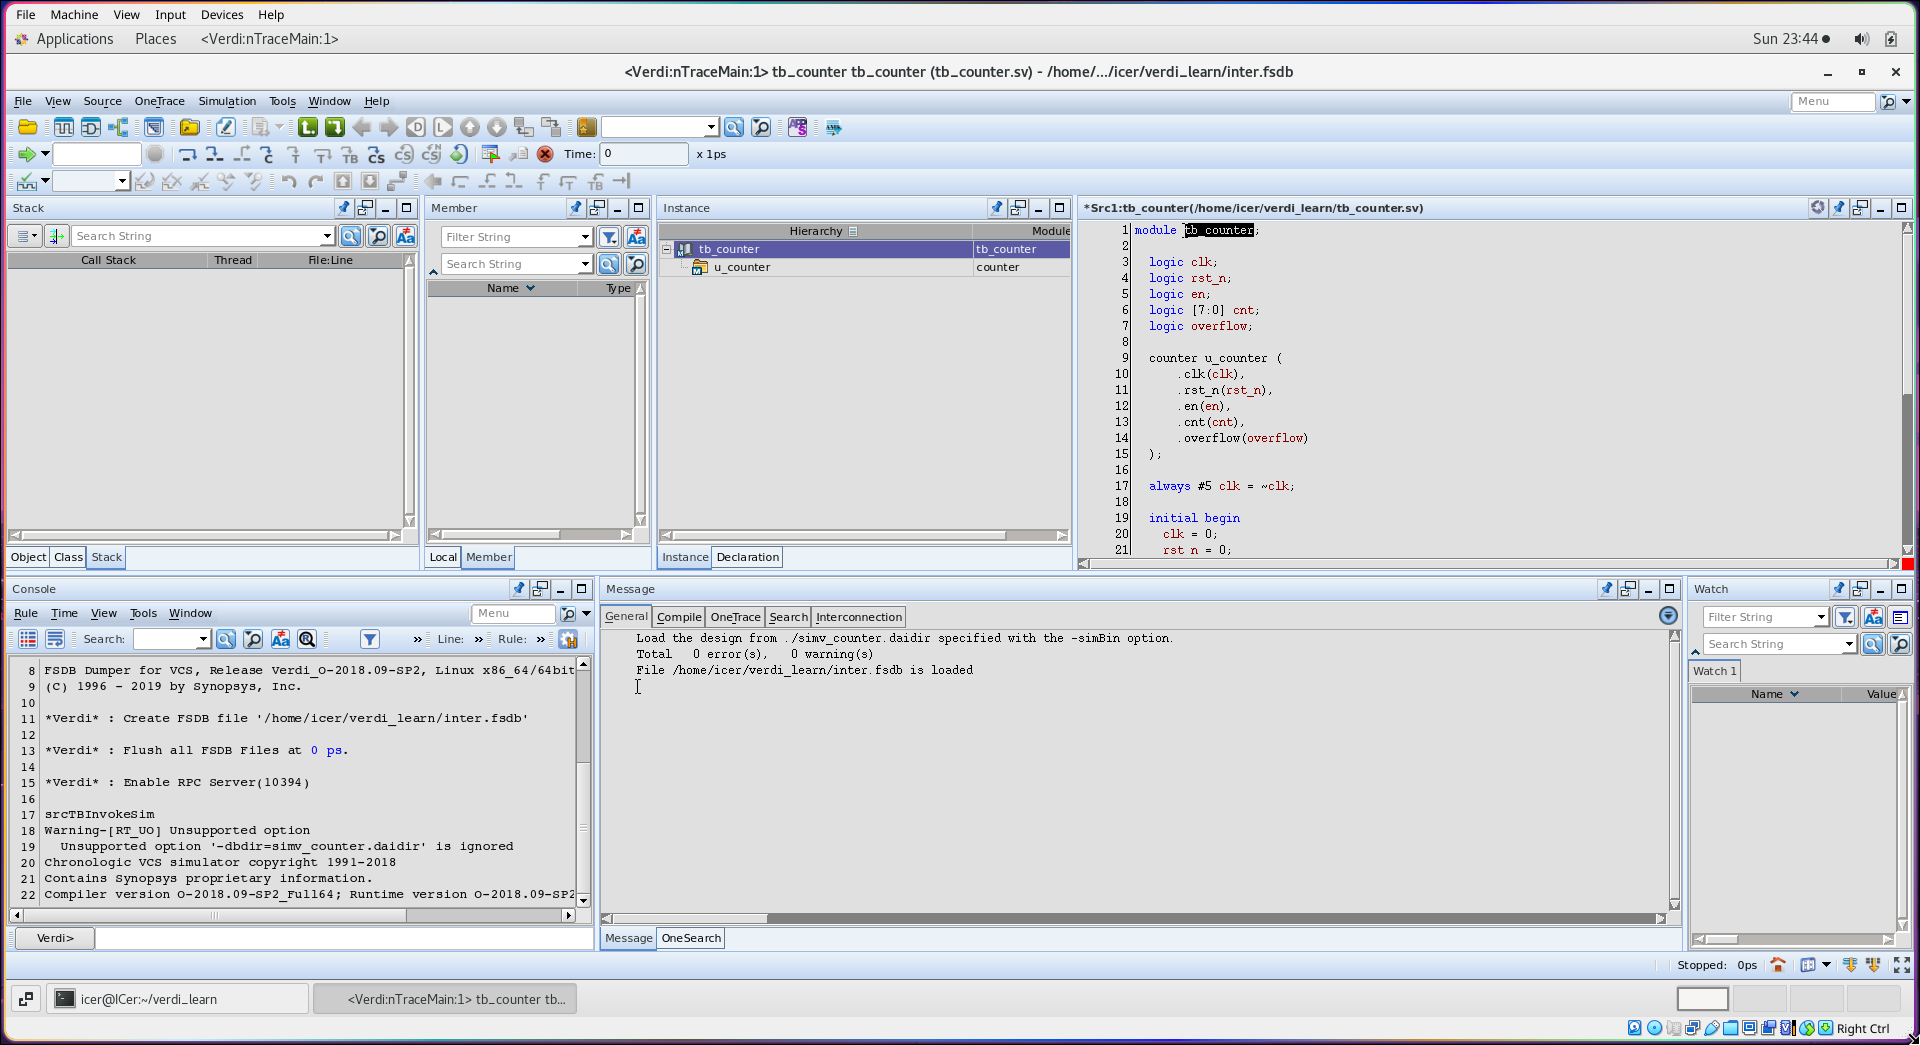The image size is (1920, 1045).
Task: Switch to the Class tab
Action: click(69, 557)
